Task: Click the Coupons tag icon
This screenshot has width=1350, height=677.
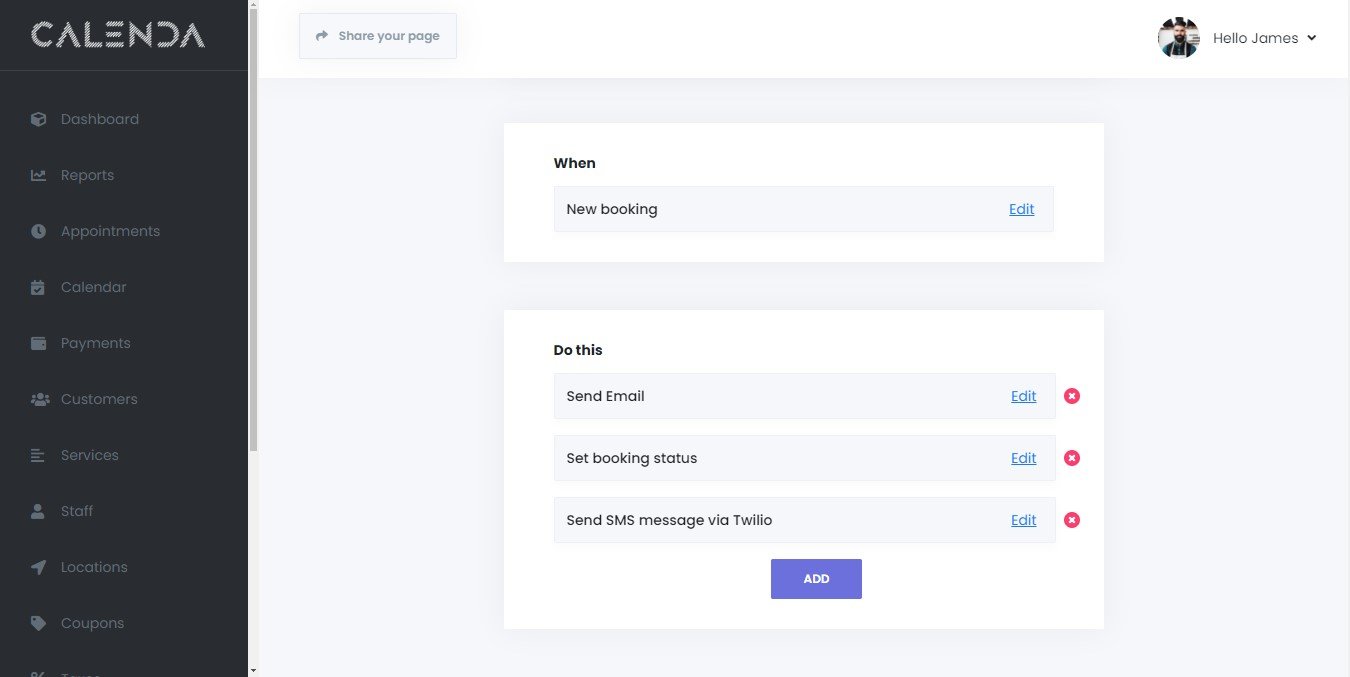Action: [x=38, y=623]
